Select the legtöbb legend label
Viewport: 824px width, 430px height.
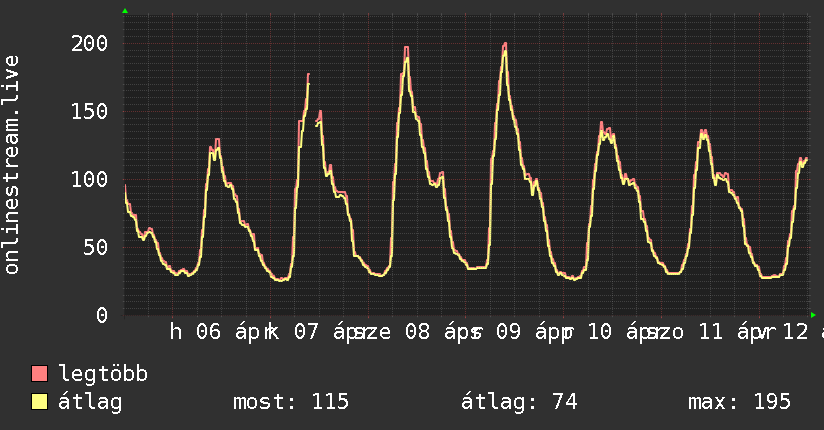[x=104, y=374]
